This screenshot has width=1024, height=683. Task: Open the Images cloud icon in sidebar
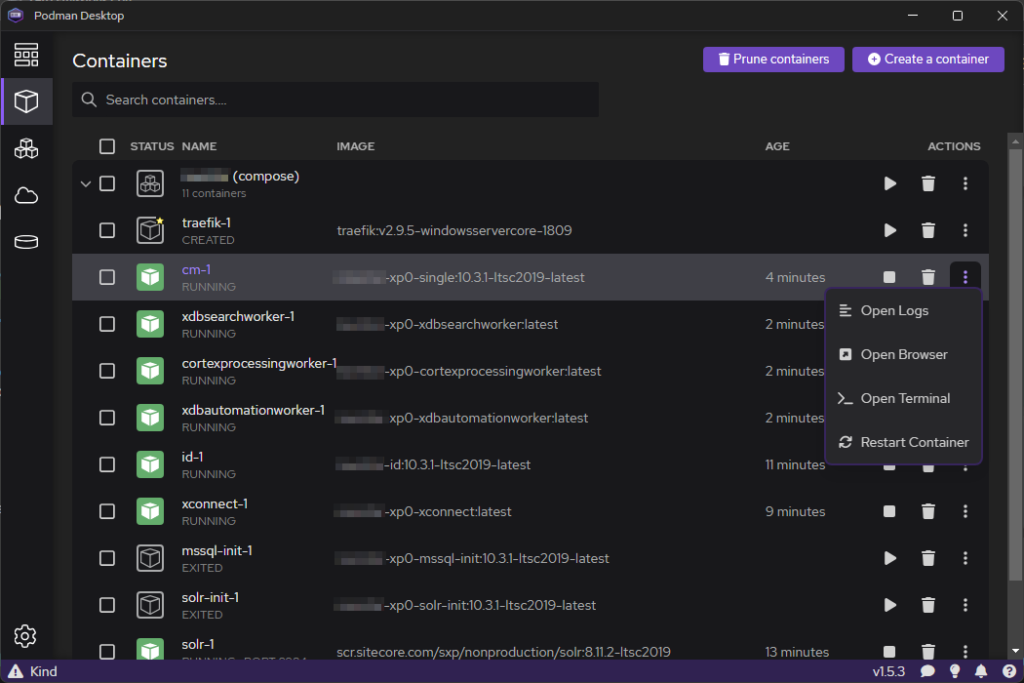pos(26,195)
